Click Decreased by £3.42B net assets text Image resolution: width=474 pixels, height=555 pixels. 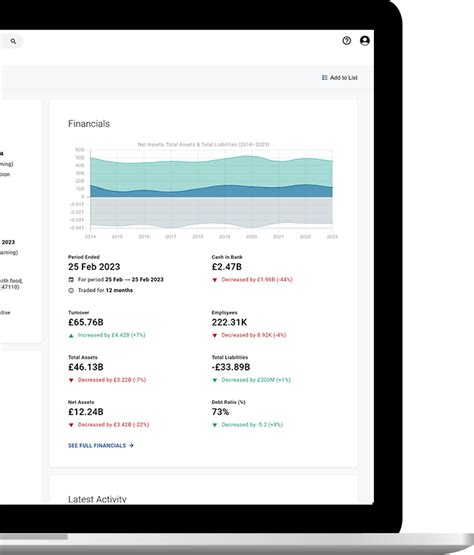(x=113, y=425)
